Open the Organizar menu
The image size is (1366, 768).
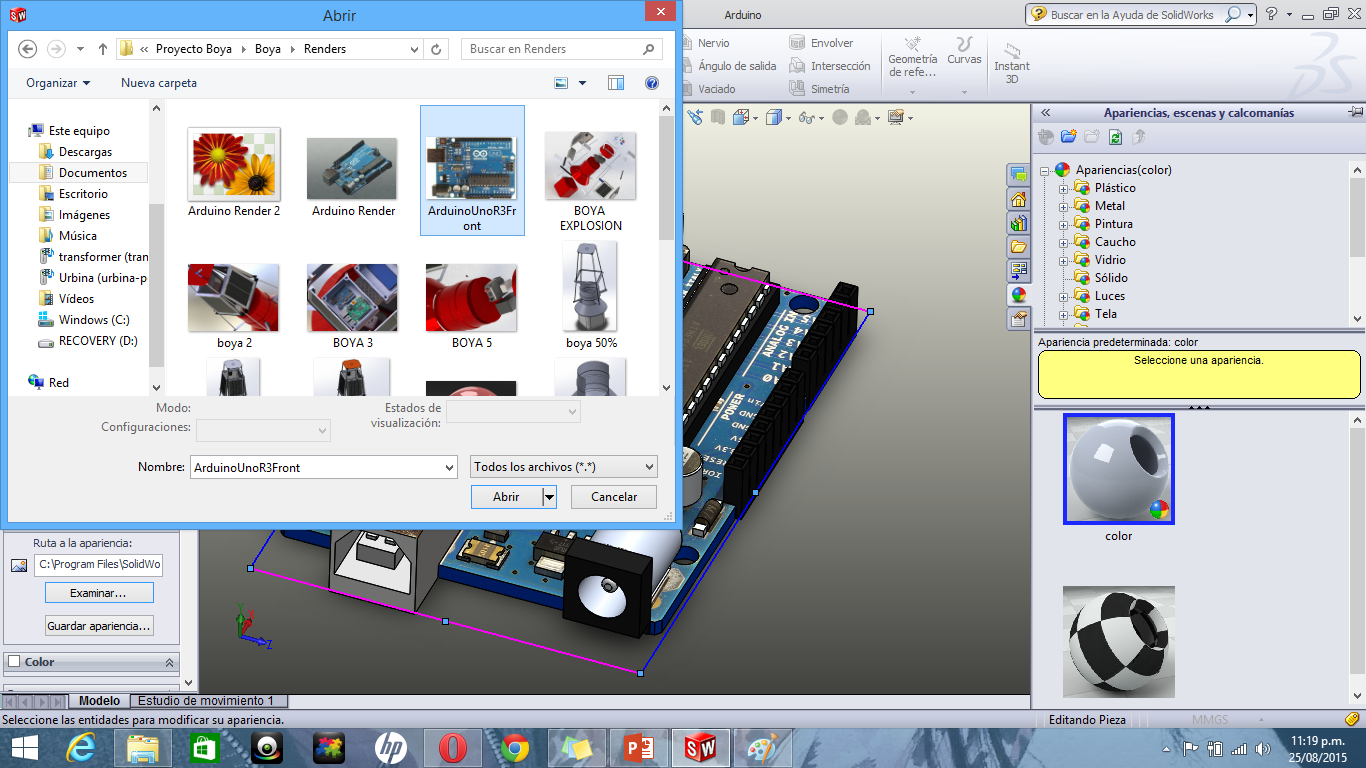(58, 83)
